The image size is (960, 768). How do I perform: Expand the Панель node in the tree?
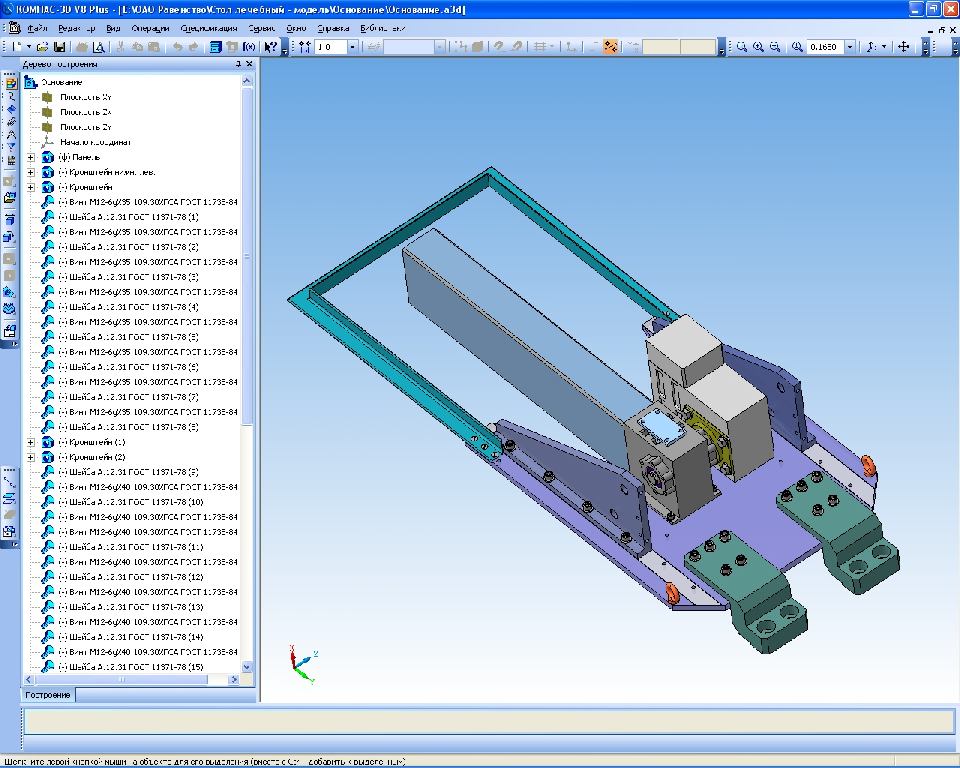coord(31,157)
